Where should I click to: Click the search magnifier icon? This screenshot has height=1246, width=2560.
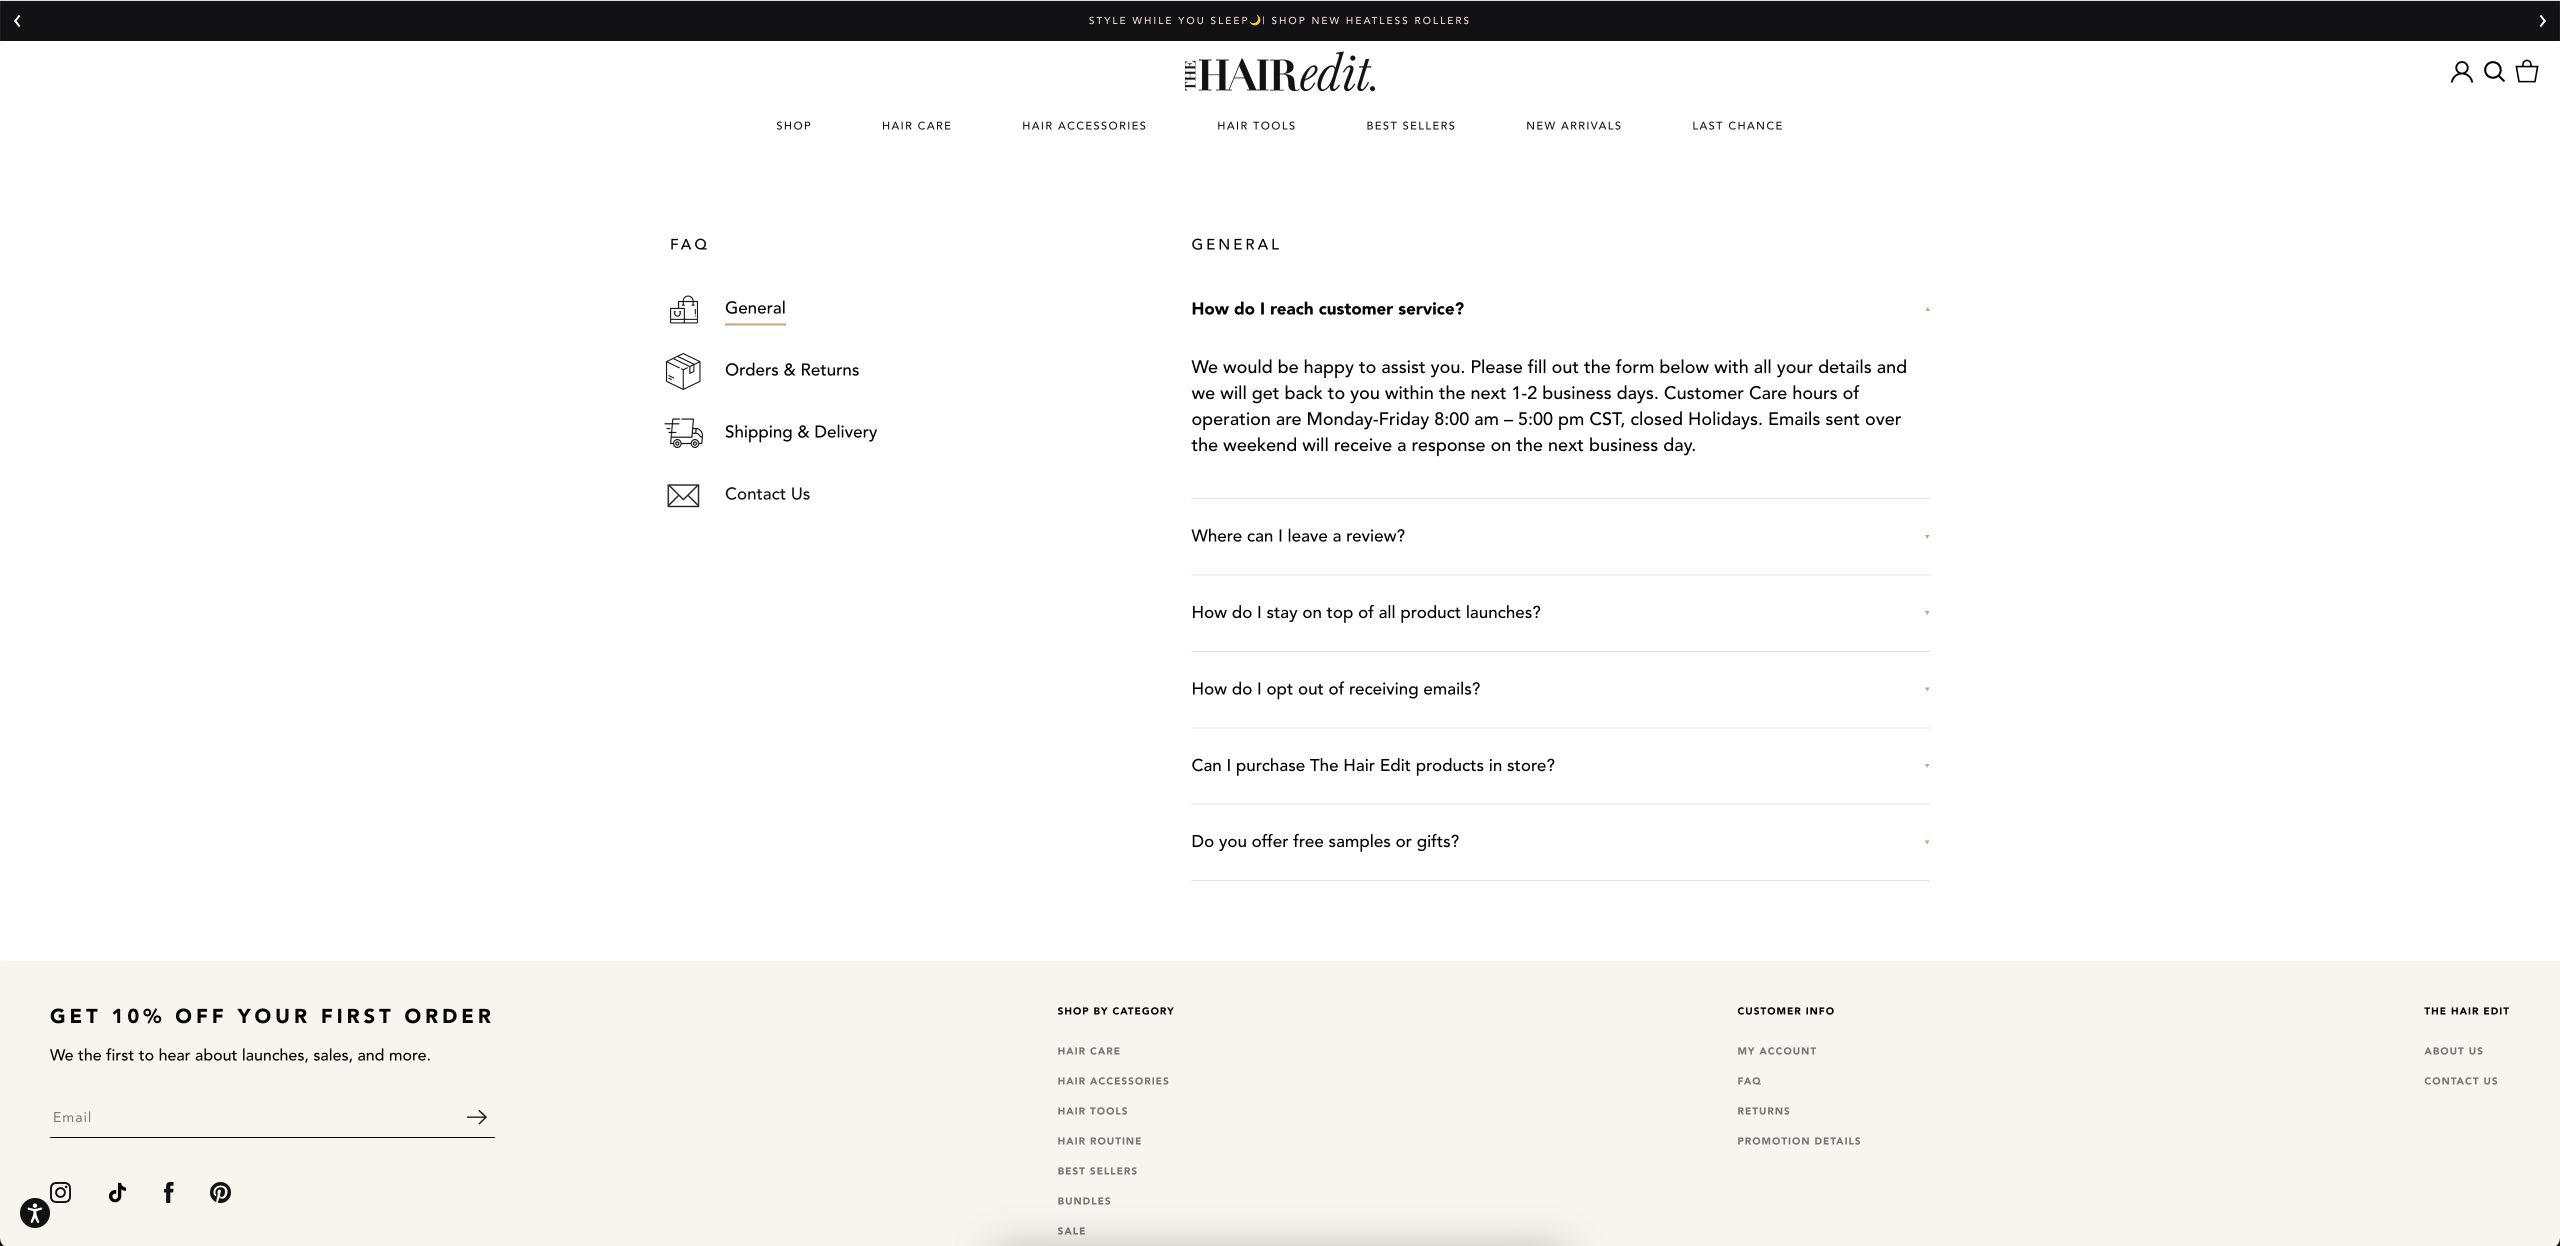pos(2494,72)
